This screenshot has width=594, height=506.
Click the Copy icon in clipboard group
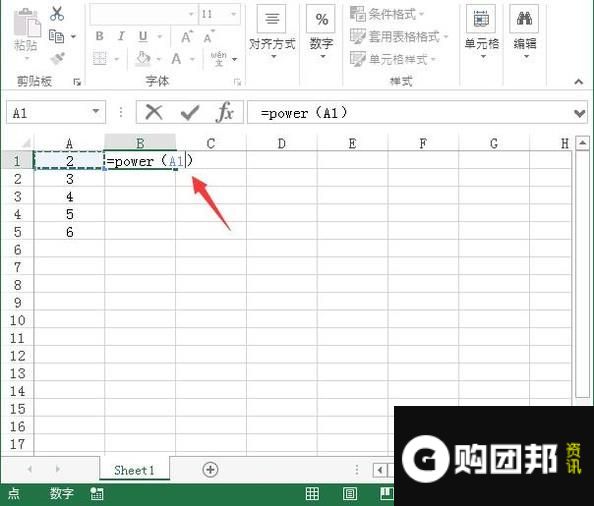(56, 36)
